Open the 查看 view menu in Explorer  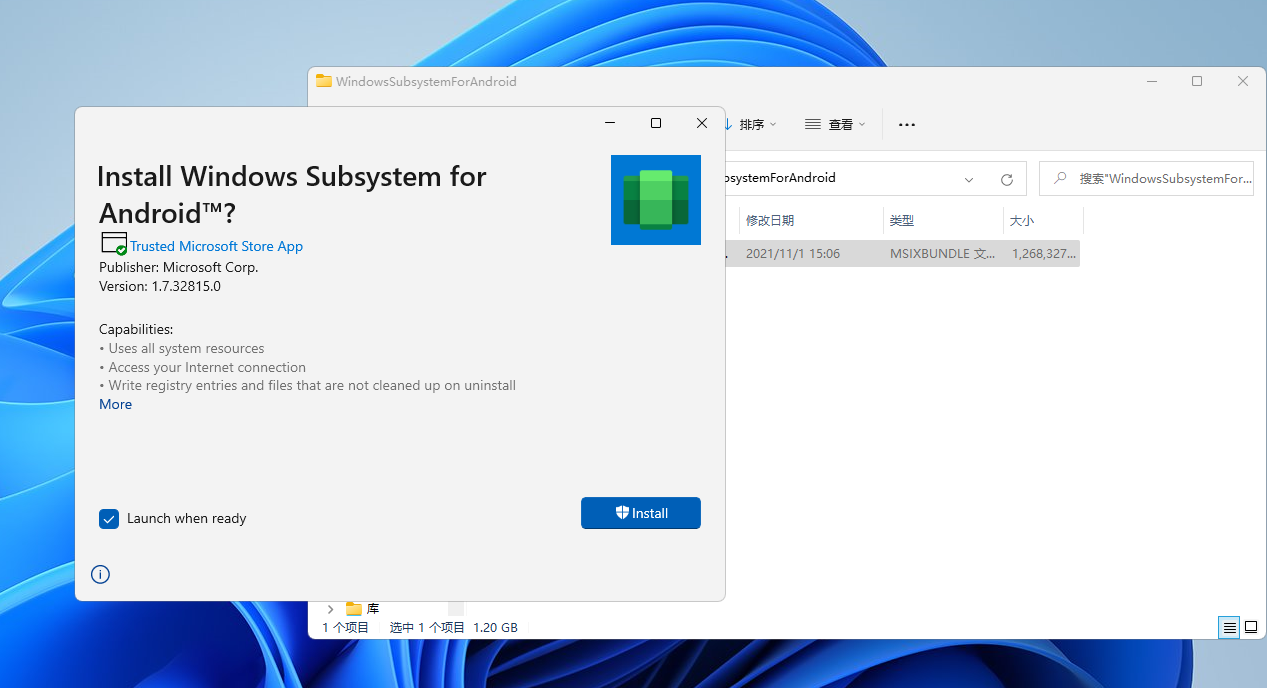[835, 125]
